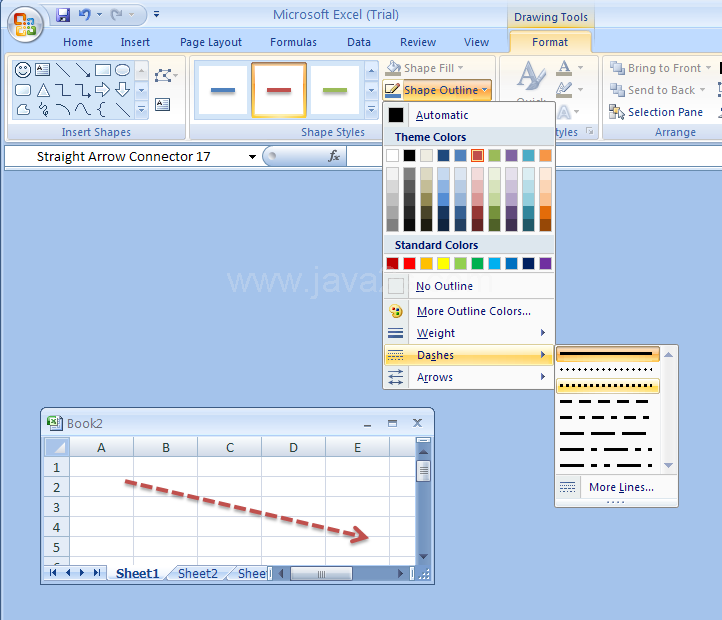Click Select All corner in Book2 grid
The width and height of the screenshot is (722, 620).
[x=57, y=447]
